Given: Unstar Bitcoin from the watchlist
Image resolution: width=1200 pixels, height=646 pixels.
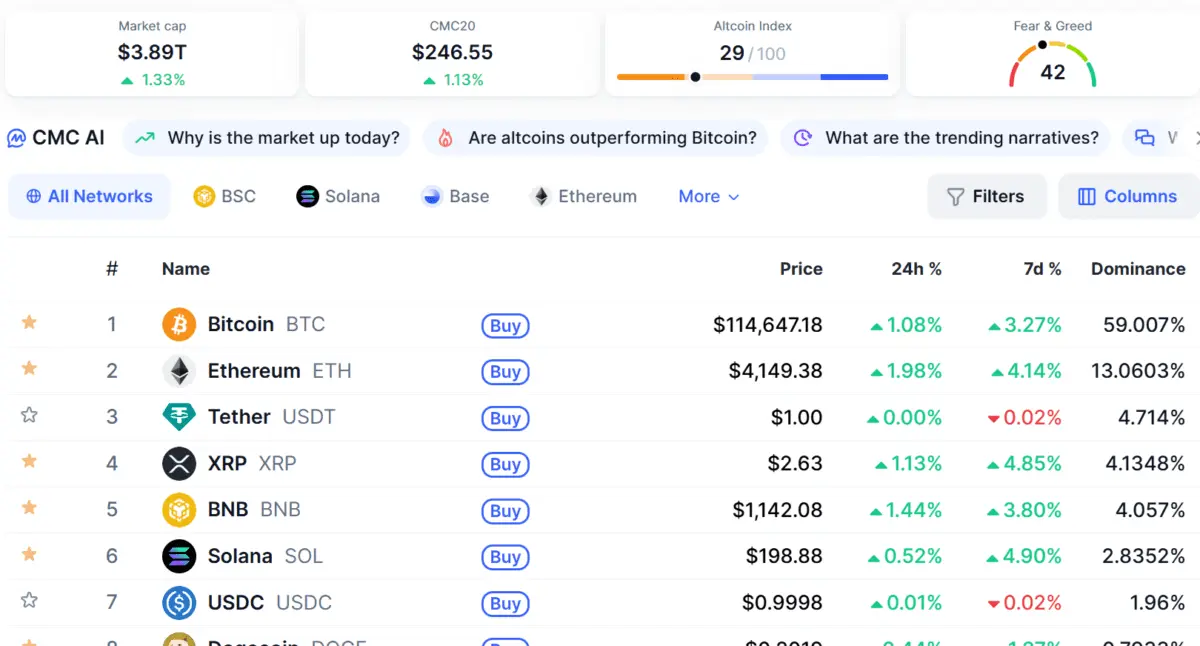Looking at the screenshot, I should (29, 322).
